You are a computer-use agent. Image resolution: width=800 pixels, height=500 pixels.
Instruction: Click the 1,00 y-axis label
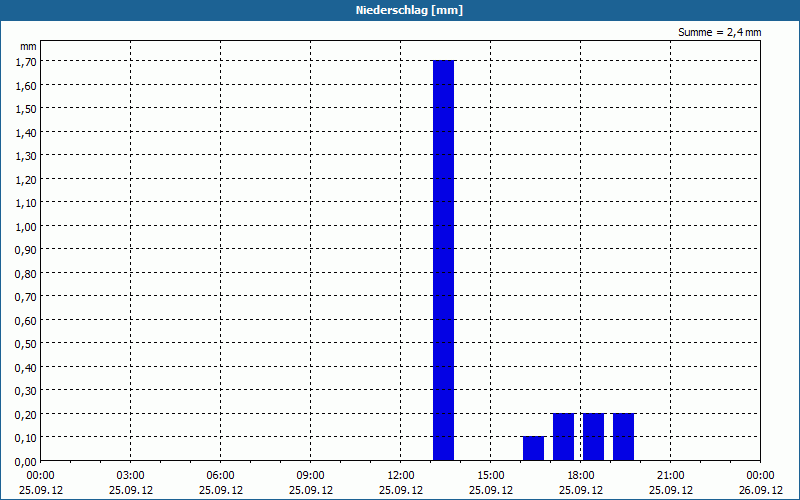26,227
